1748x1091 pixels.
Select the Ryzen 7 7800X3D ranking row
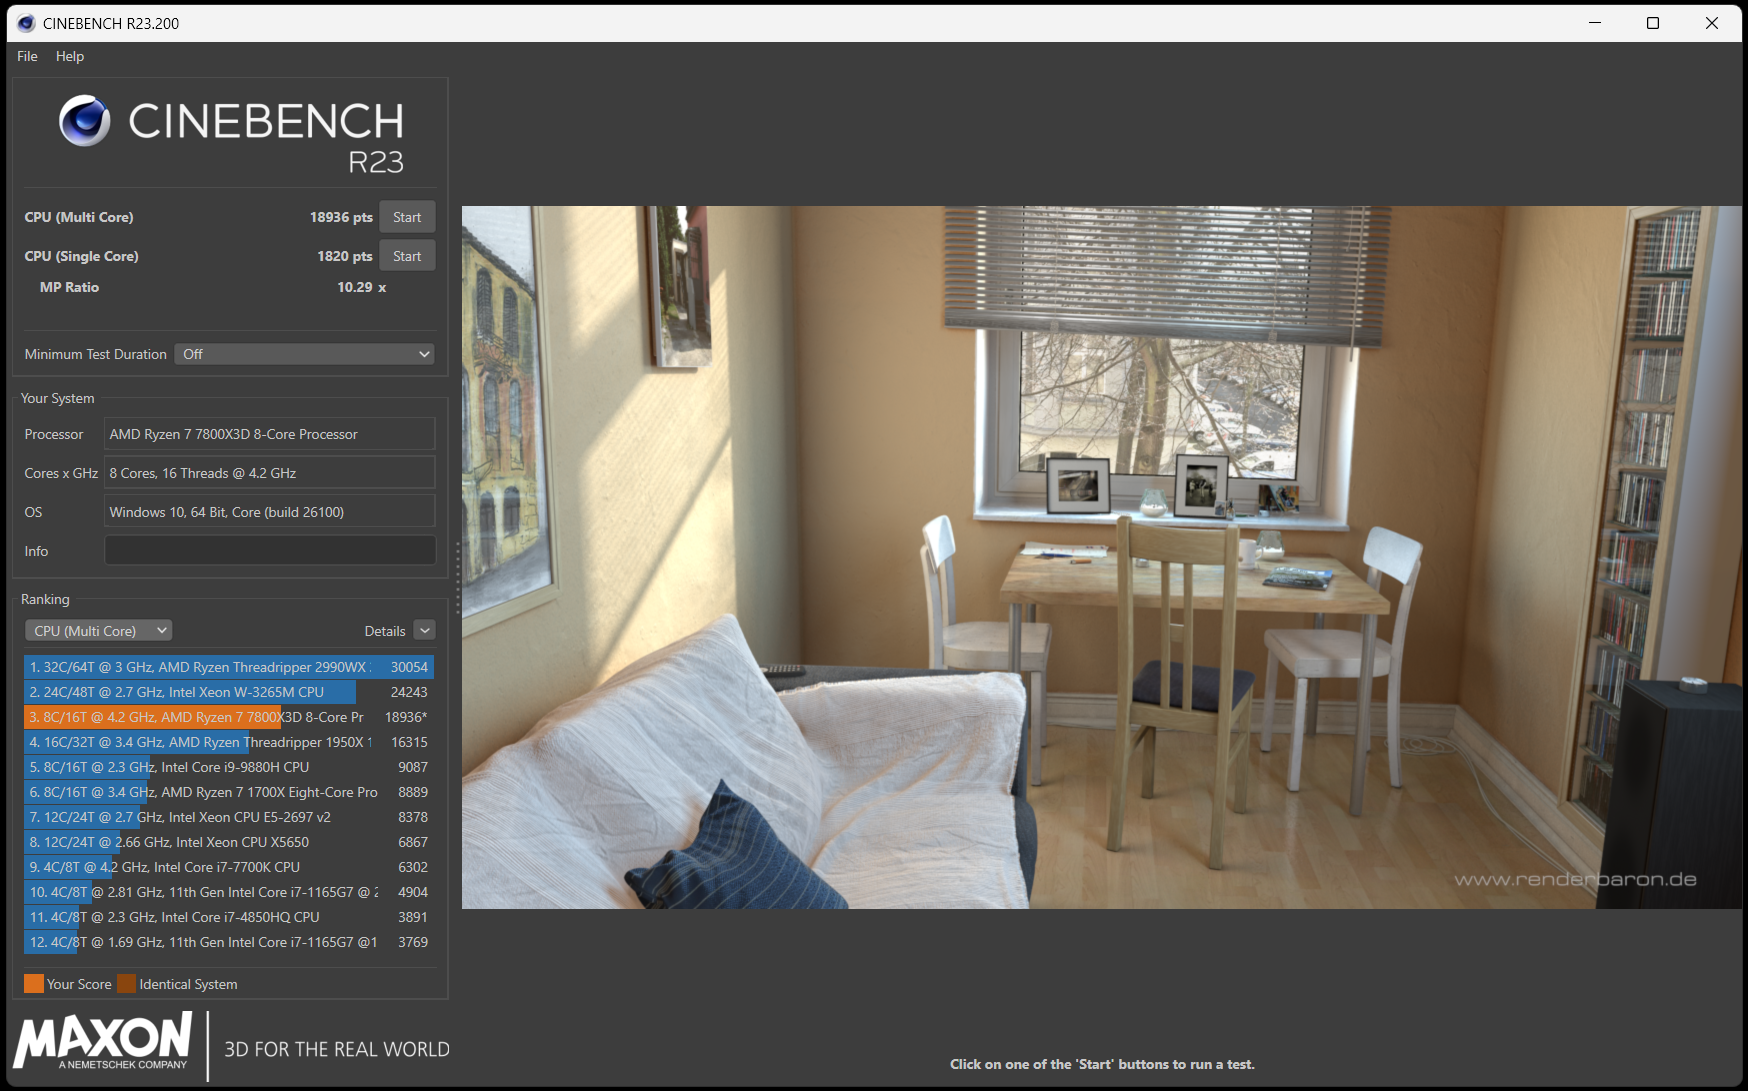pyautogui.click(x=229, y=717)
